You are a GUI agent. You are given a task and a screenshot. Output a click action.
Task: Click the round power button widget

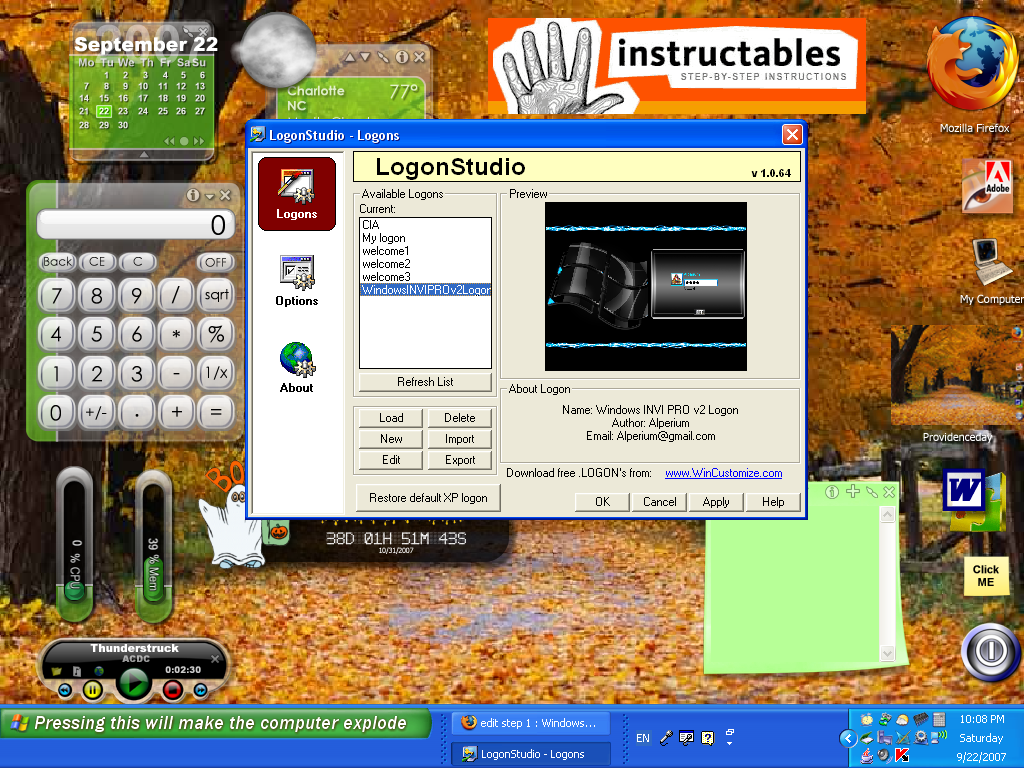pos(991,652)
